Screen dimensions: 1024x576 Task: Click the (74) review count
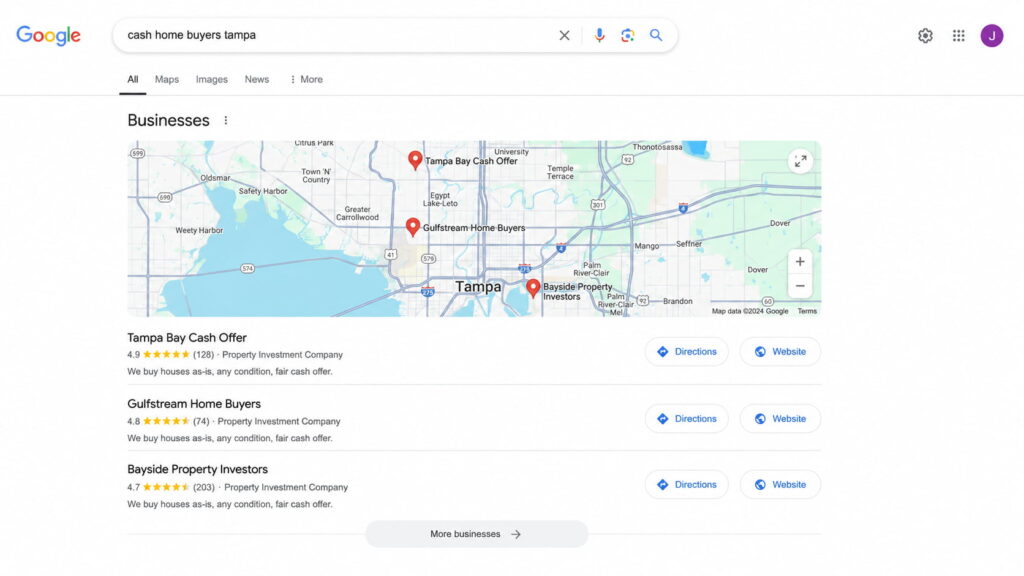pyautogui.click(x=201, y=421)
